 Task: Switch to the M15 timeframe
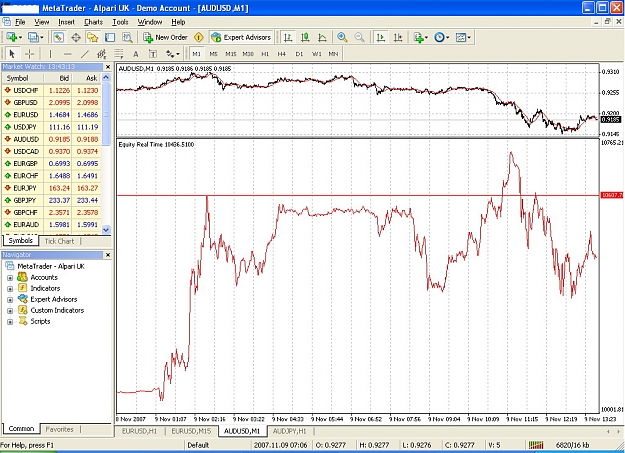(231, 54)
